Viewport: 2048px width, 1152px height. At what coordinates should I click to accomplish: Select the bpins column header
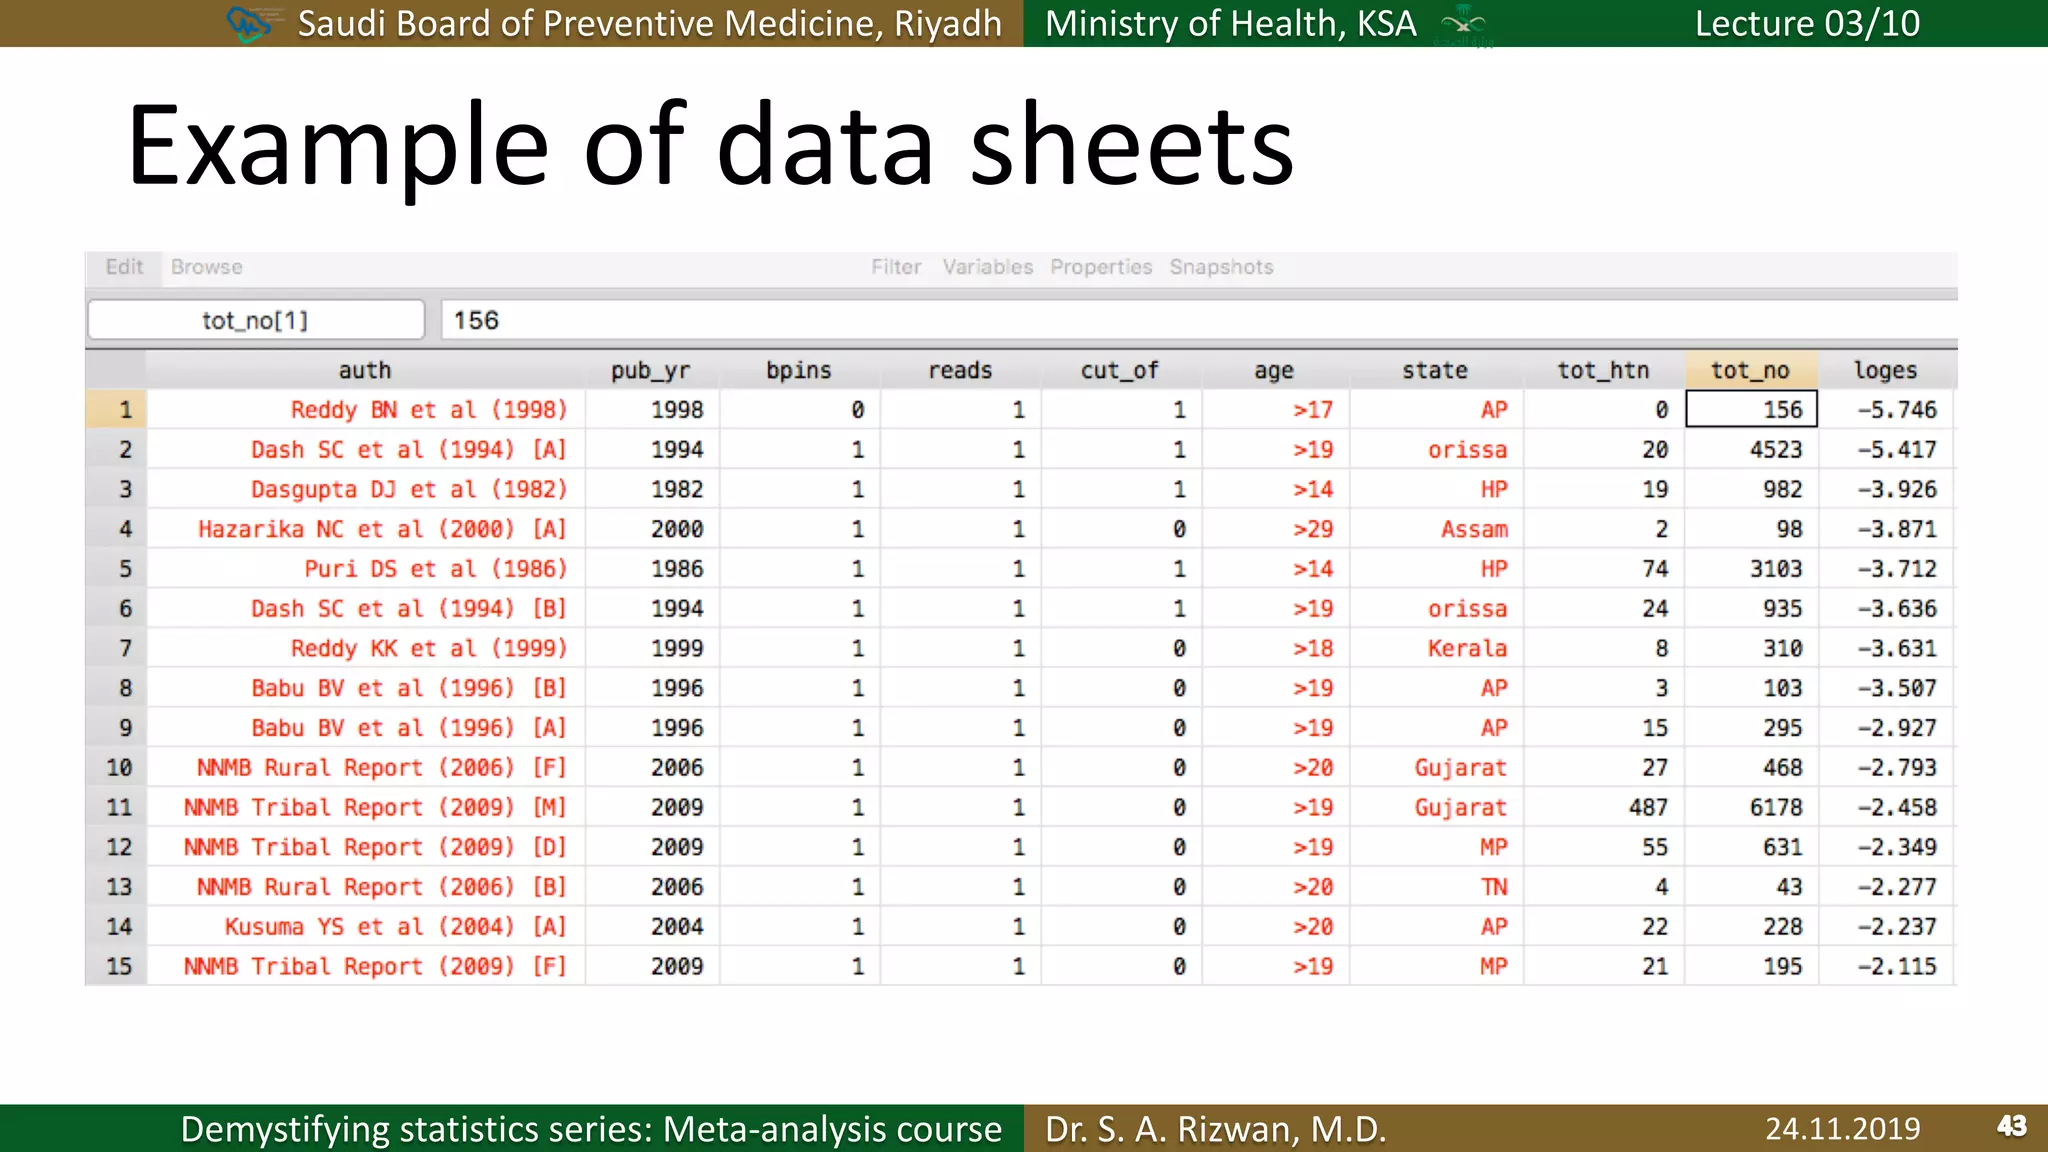click(799, 370)
